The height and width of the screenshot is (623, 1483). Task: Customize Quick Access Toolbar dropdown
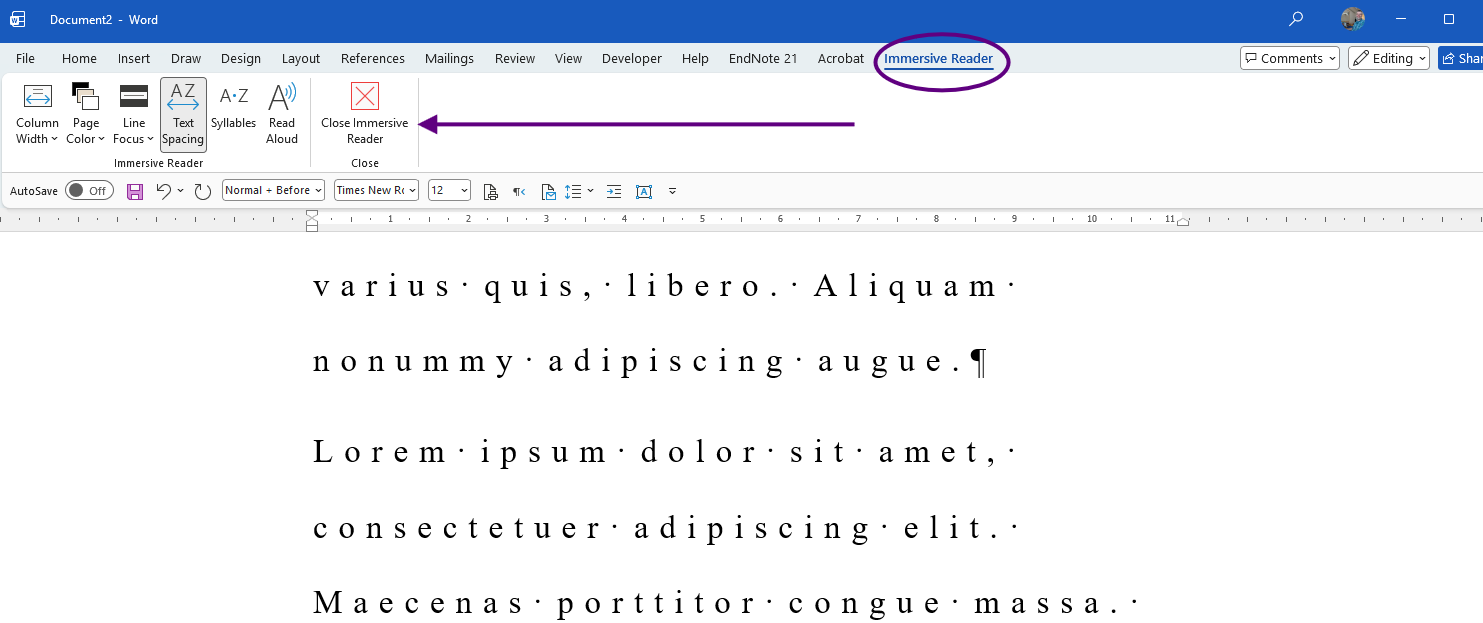[x=672, y=190]
